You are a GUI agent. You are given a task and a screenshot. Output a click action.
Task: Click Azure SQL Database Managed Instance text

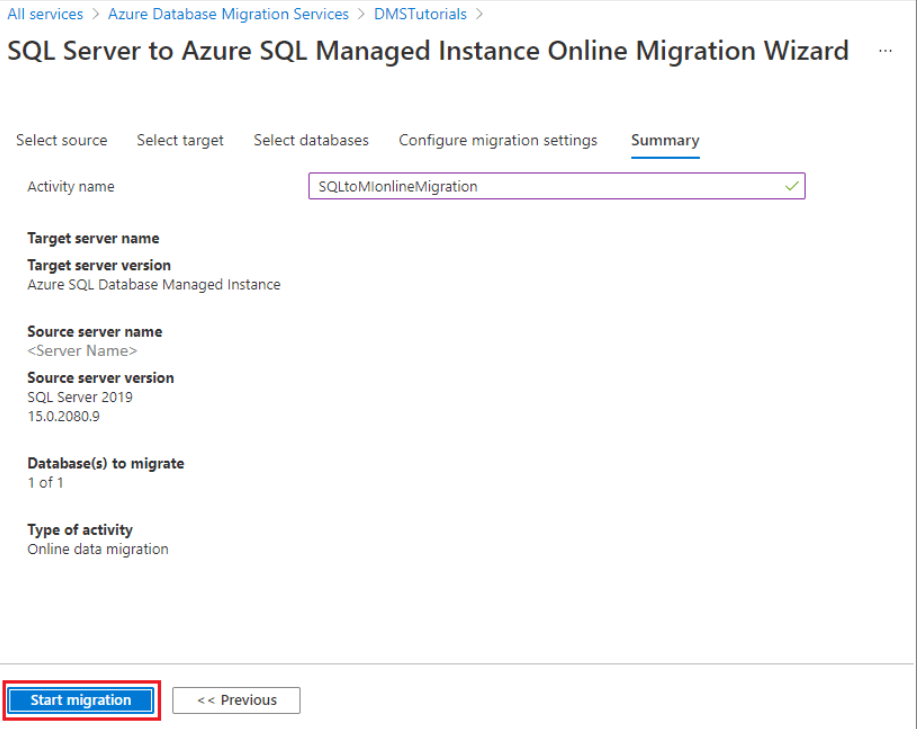pyautogui.click(x=154, y=284)
